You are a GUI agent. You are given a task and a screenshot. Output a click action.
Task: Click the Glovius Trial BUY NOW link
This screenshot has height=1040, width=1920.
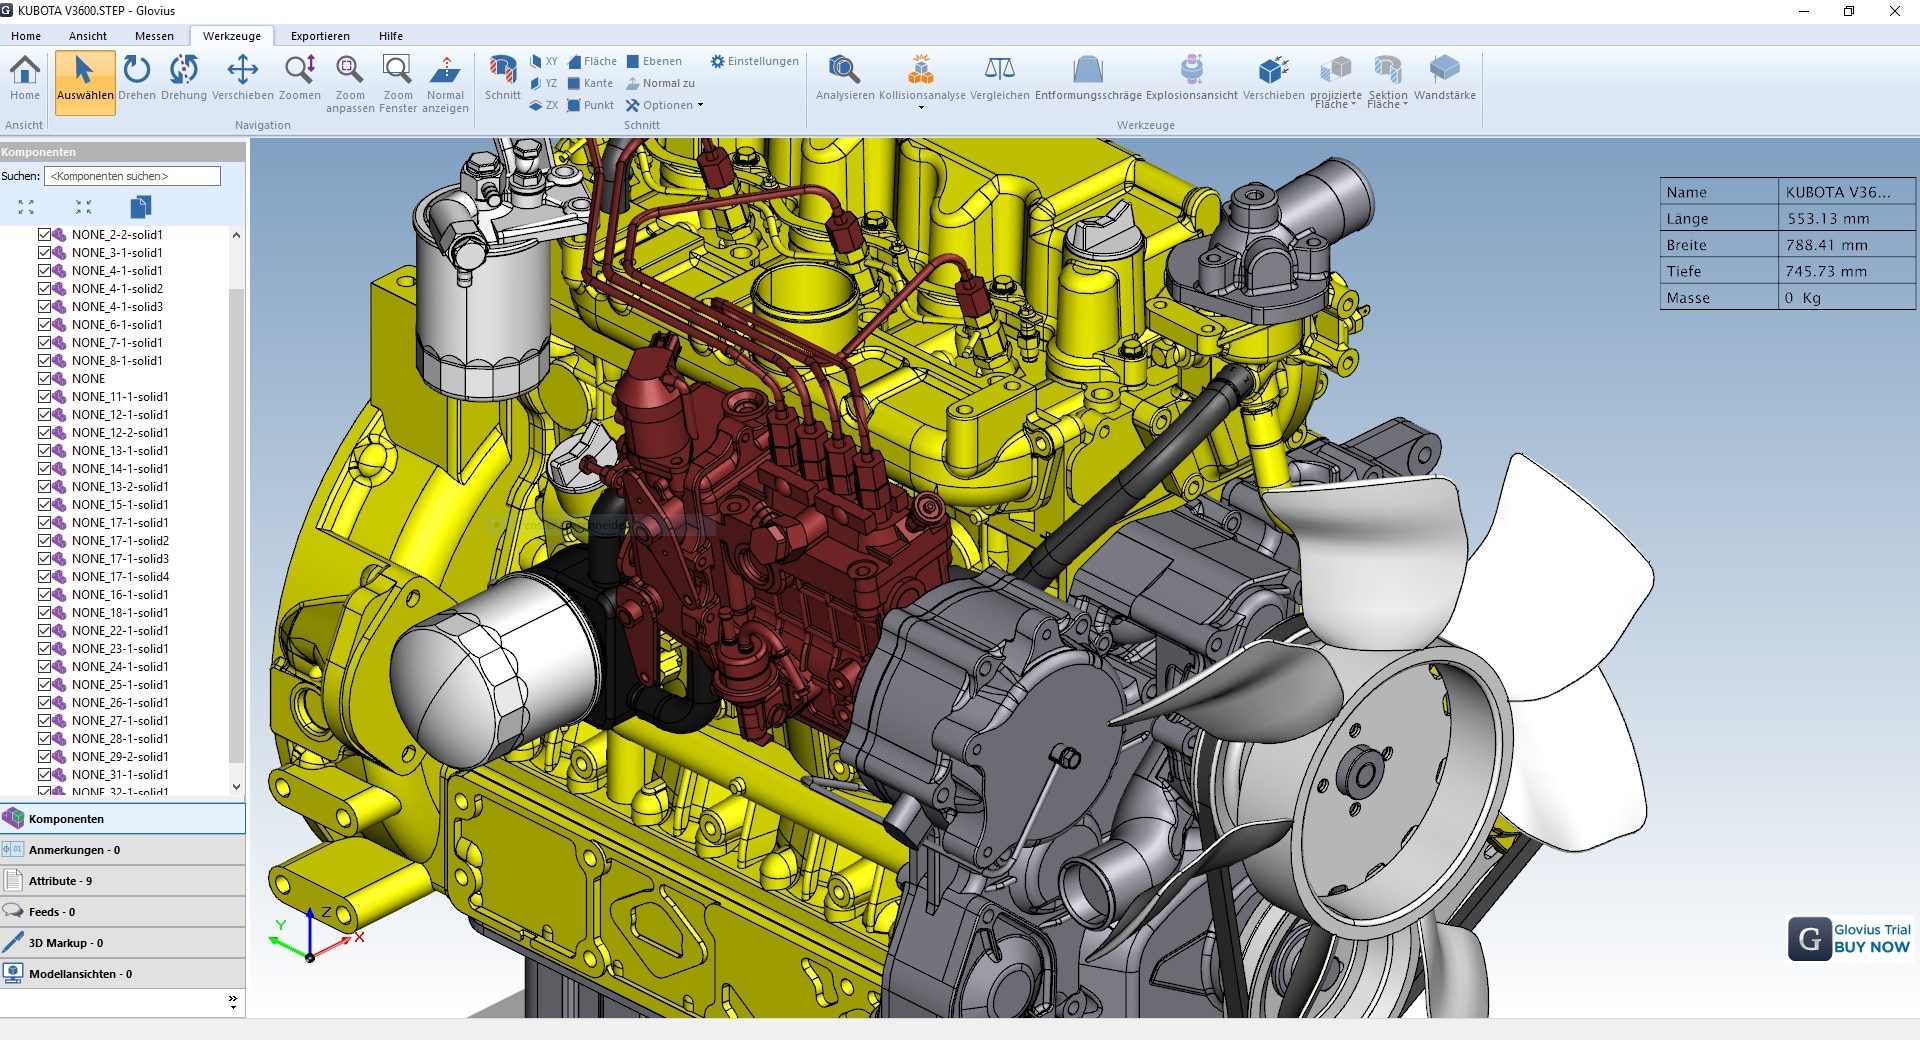1850,938
